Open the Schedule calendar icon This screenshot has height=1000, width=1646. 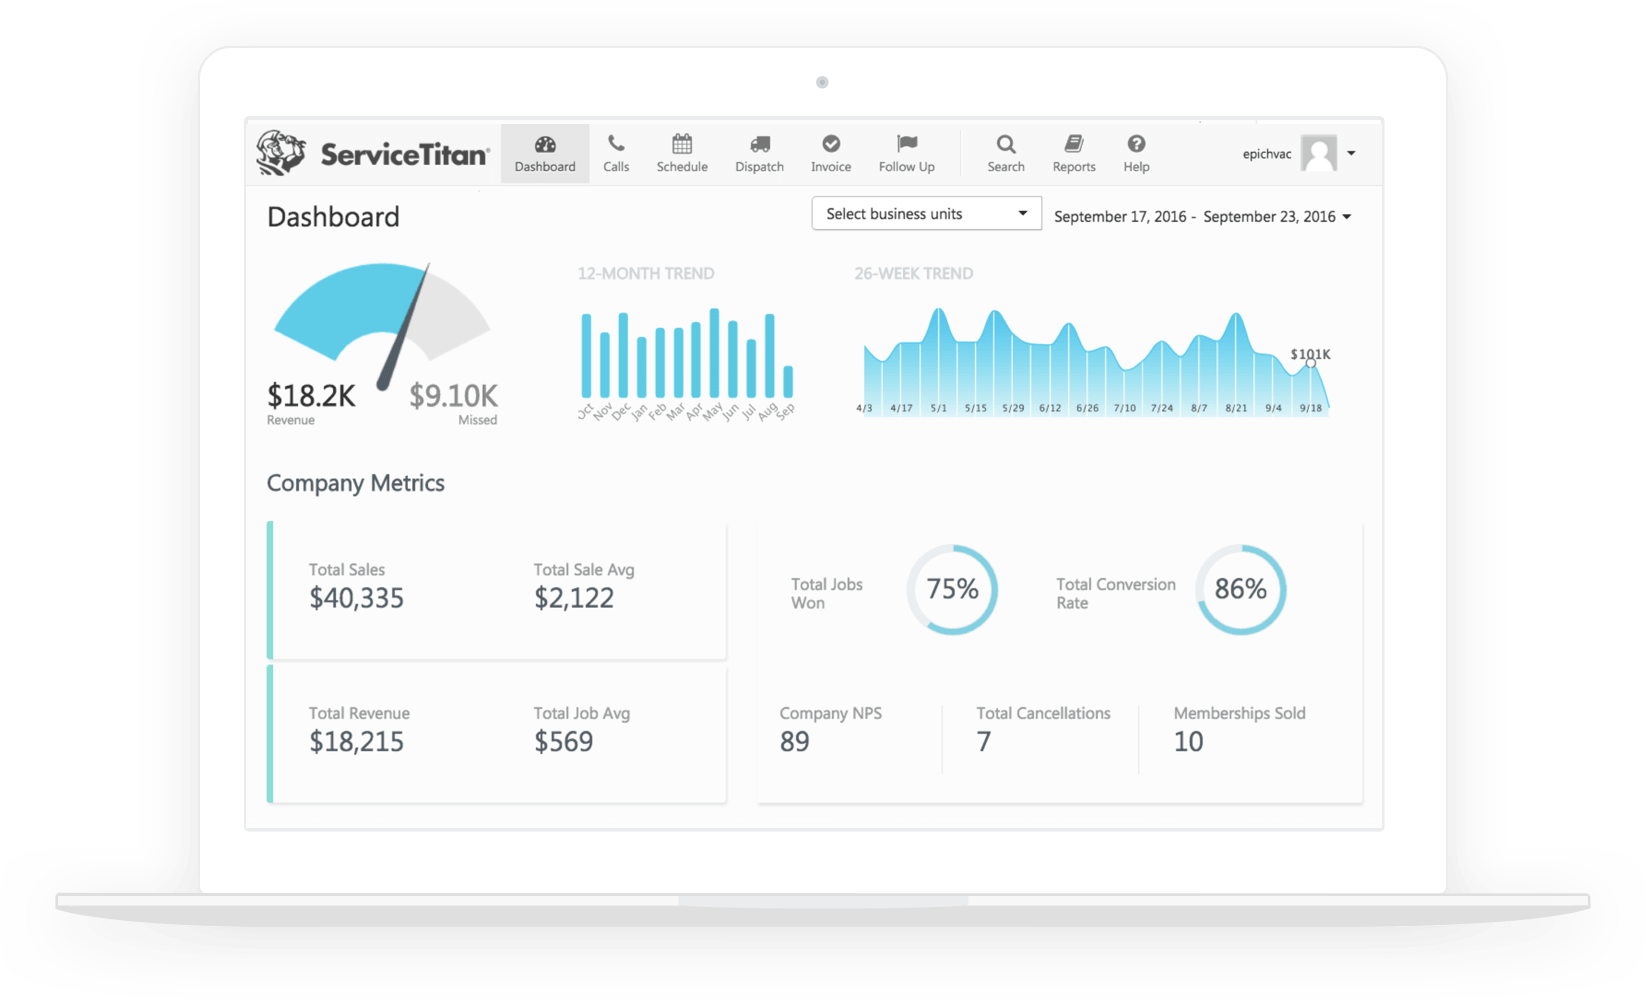coord(682,144)
